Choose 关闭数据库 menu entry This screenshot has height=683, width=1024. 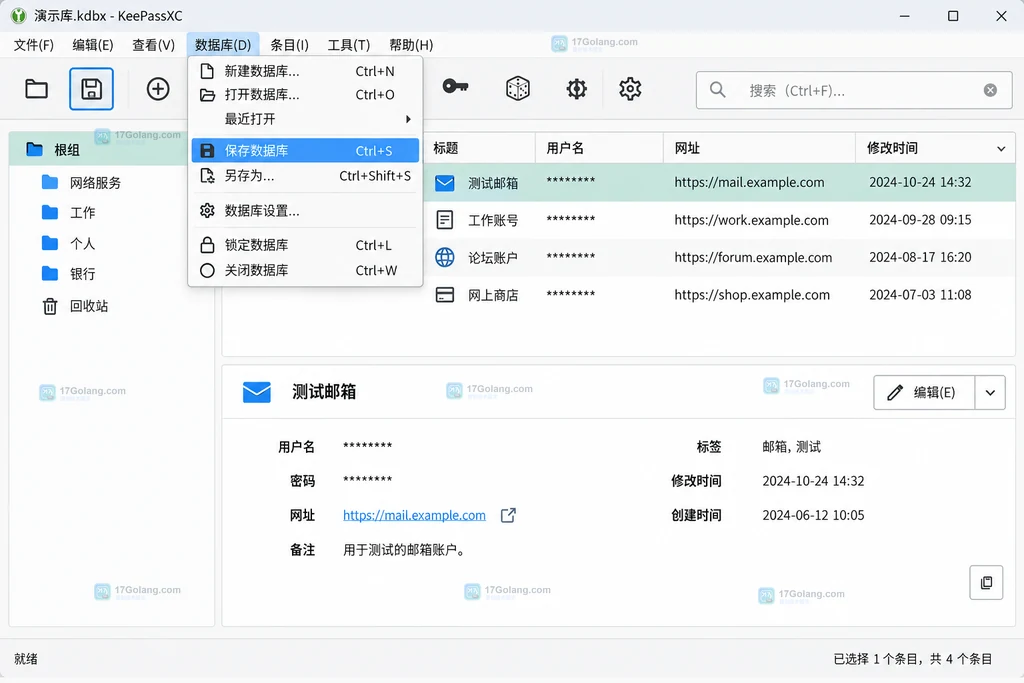305,270
